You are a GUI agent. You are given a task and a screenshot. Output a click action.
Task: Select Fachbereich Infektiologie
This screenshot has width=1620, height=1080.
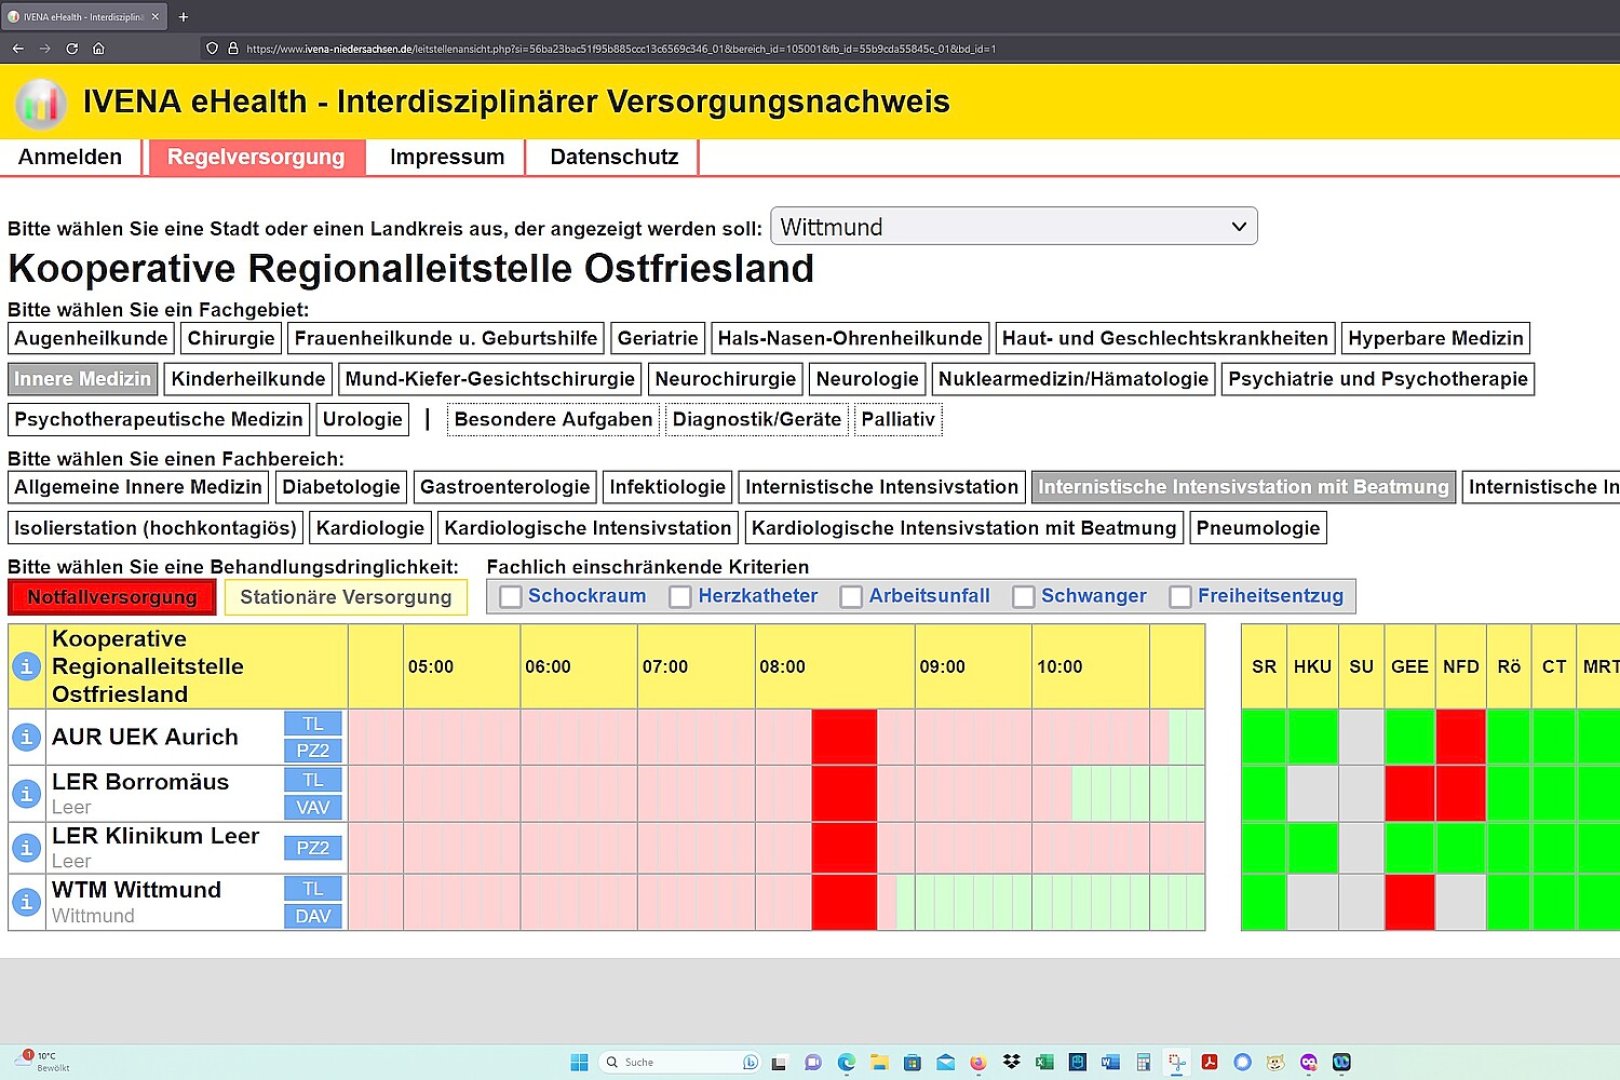click(668, 487)
